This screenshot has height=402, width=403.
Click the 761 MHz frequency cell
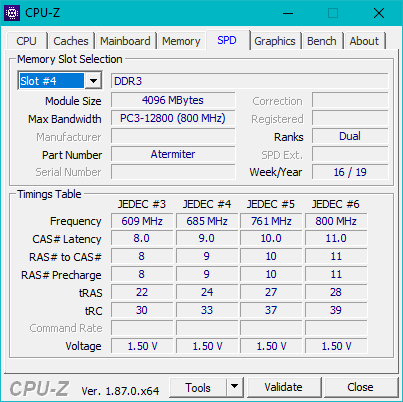pyautogui.click(x=271, y=221)
